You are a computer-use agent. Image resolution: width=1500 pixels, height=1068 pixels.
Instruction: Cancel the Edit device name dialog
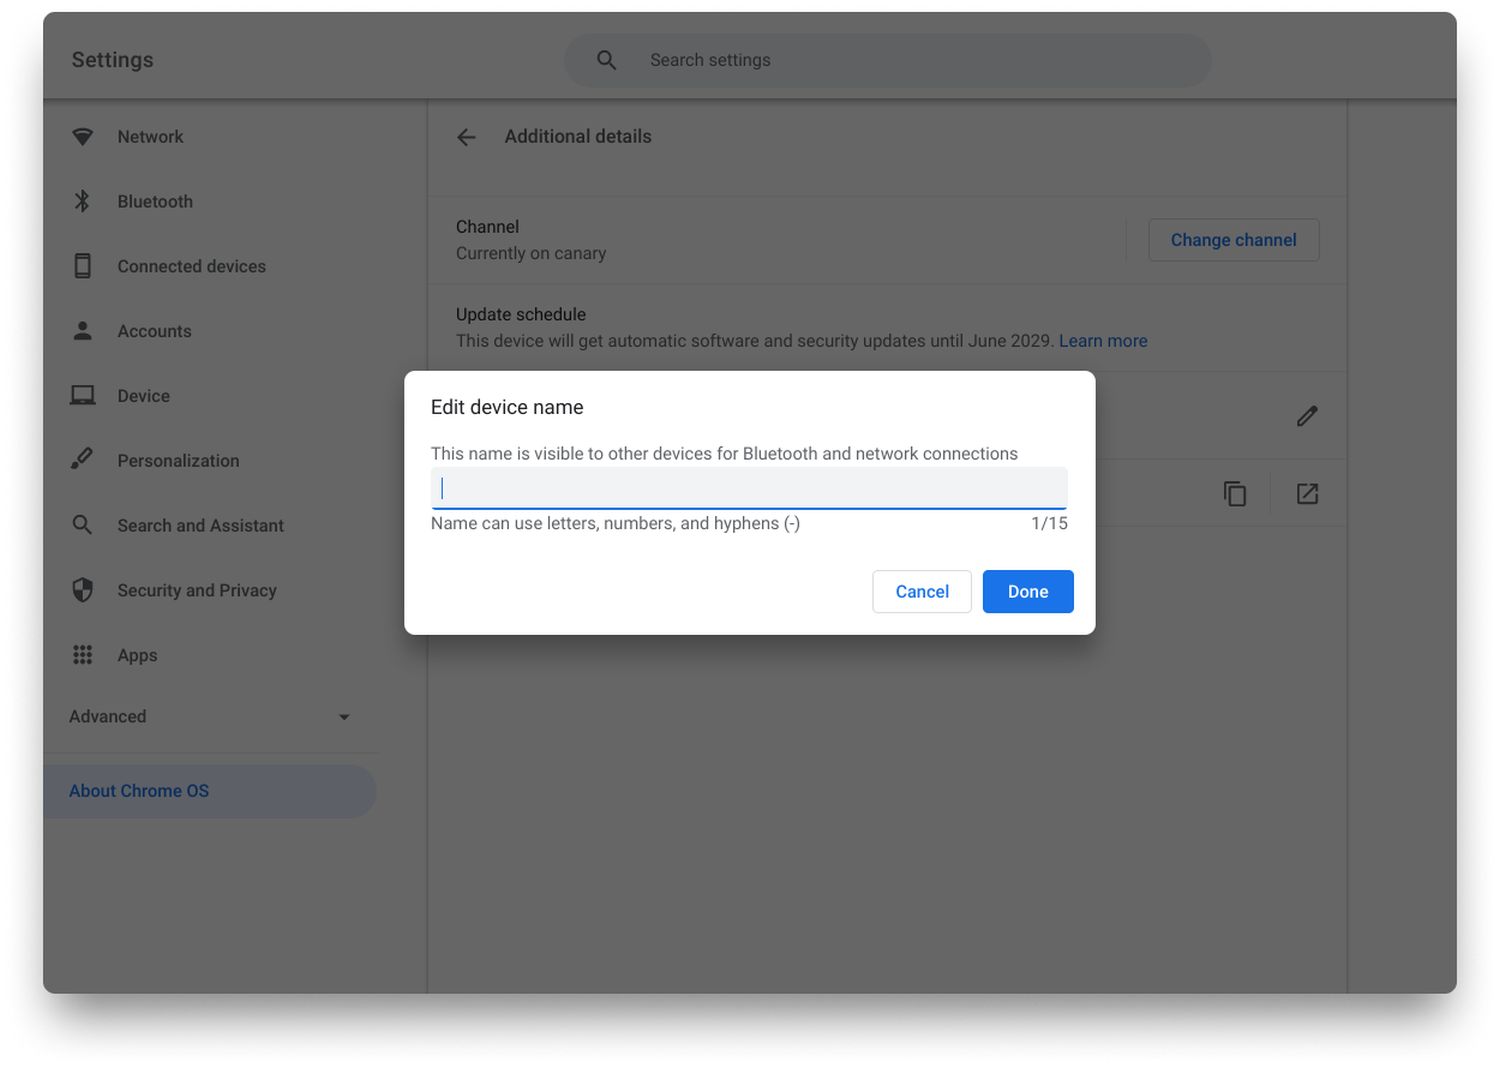coord(921,592)
